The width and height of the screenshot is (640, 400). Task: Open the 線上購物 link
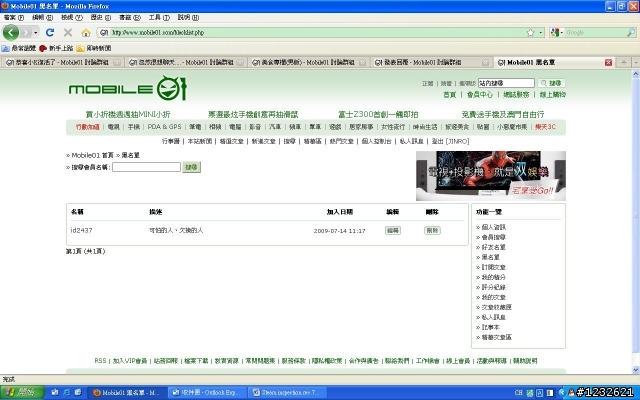pyautogui.click(x=553, y=95)
